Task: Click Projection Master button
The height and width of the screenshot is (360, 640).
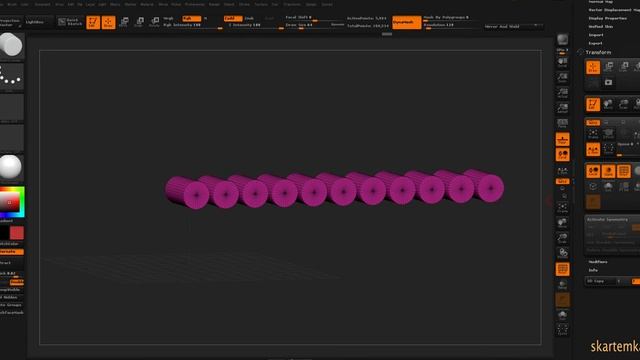Action: (10, 22)
